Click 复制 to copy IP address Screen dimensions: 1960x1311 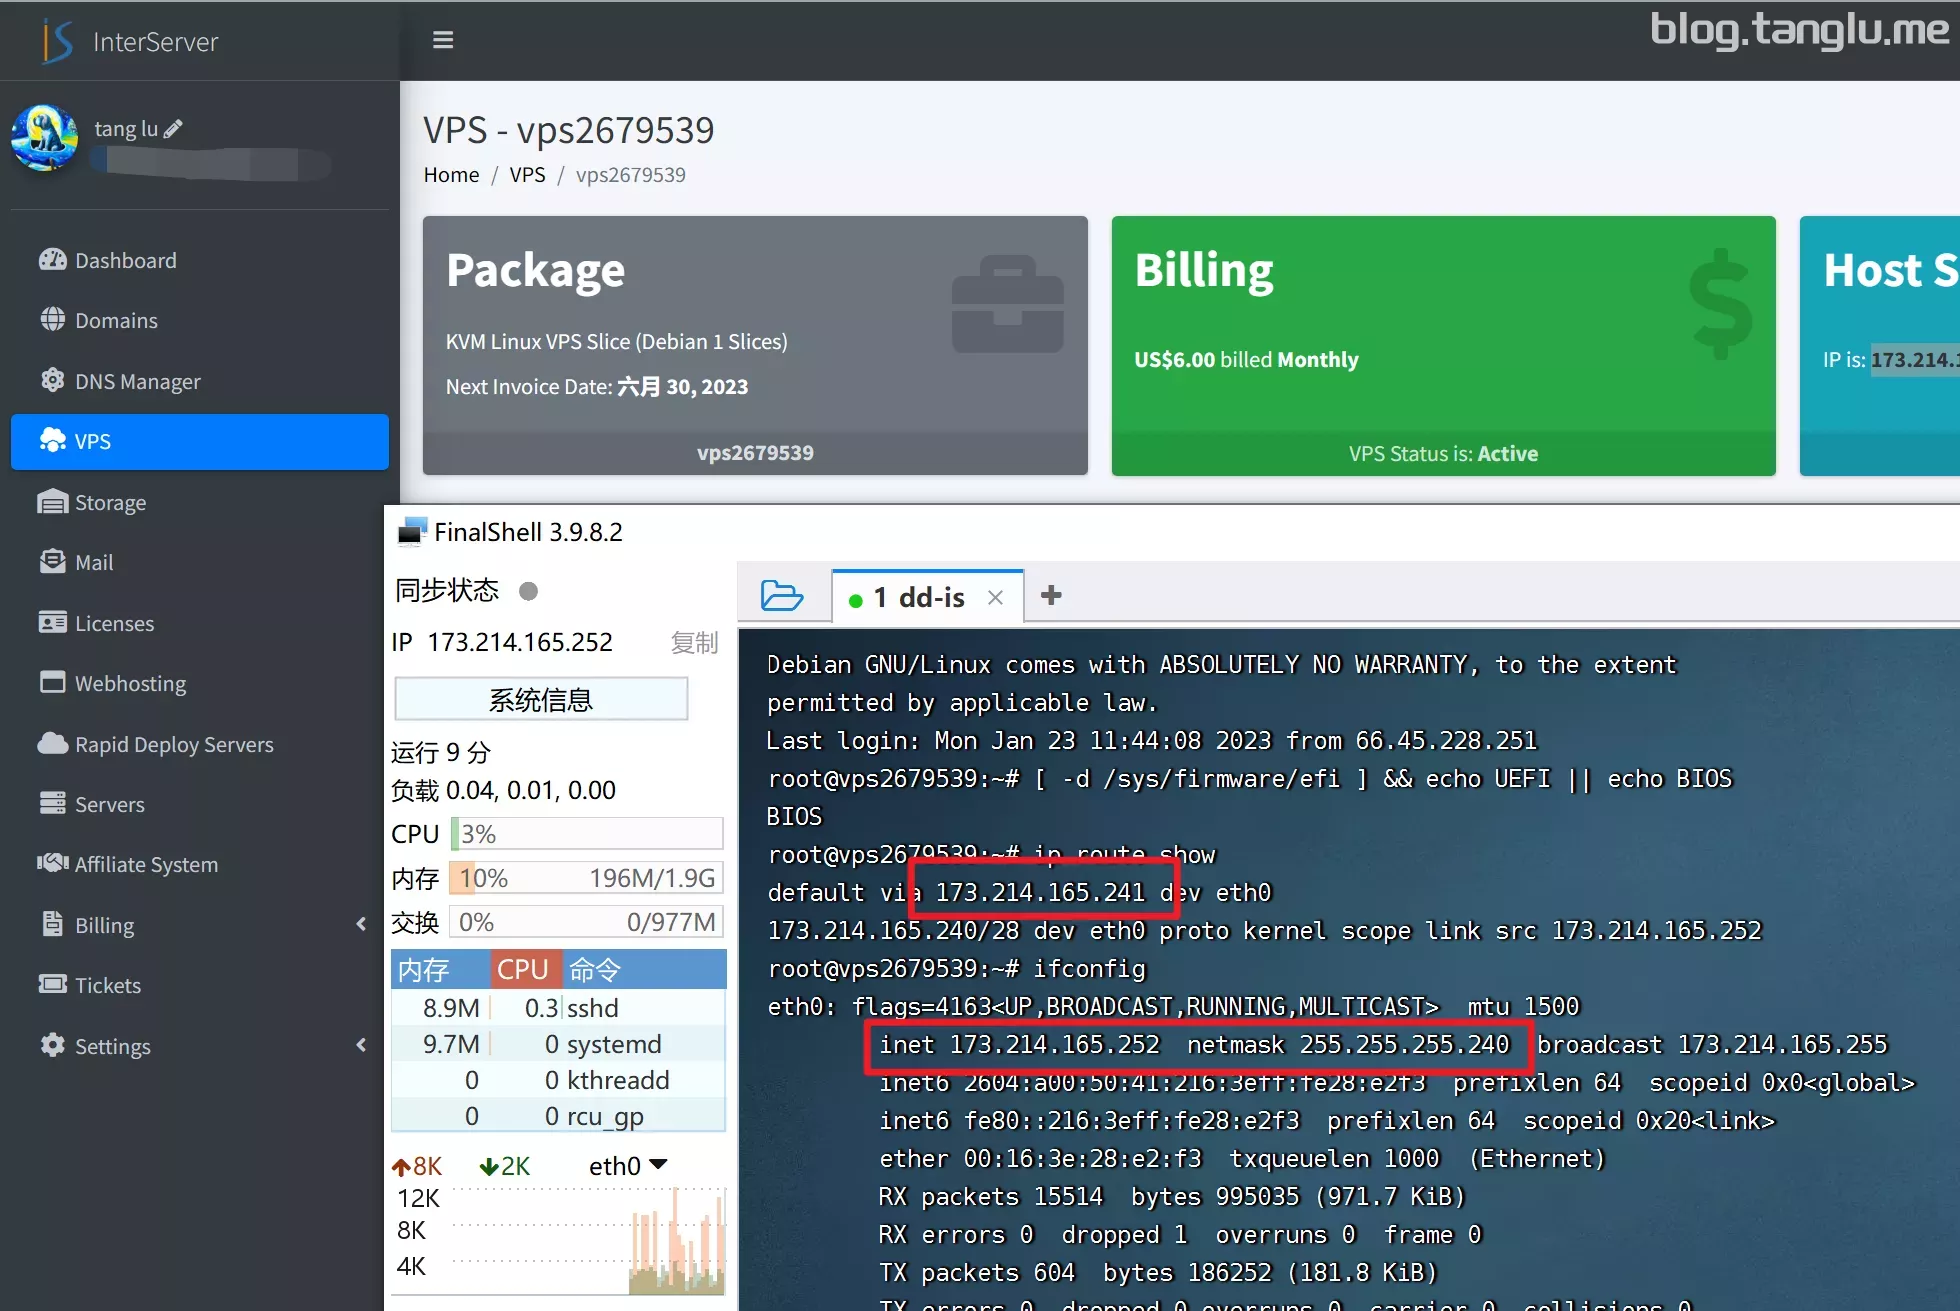694,642
